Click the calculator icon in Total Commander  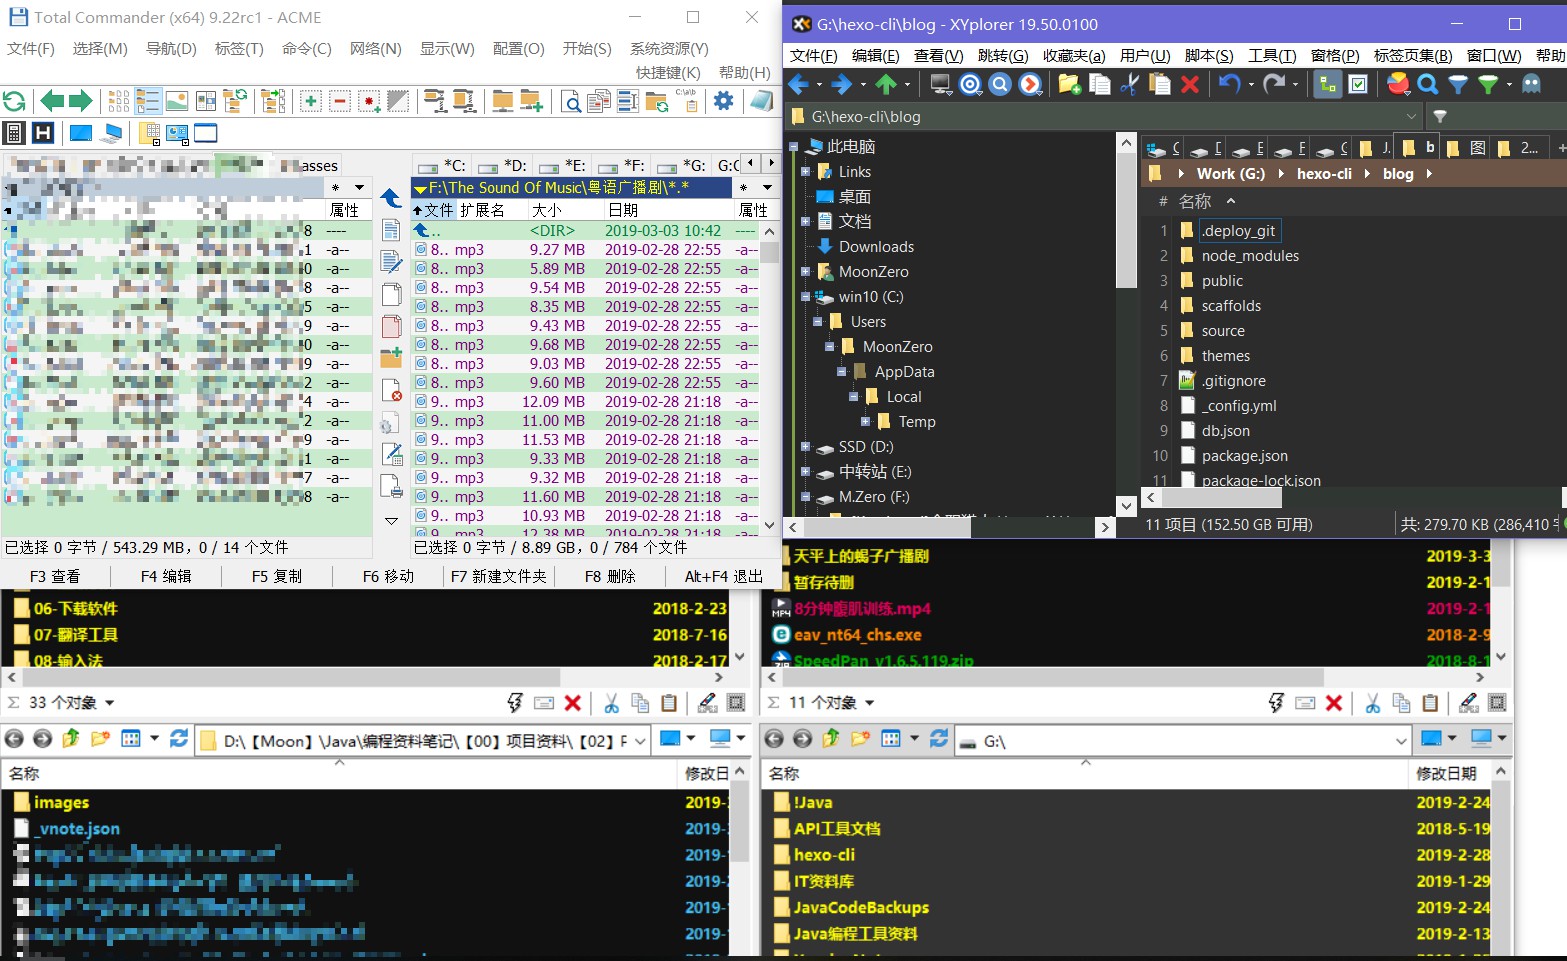click(14, 132)
